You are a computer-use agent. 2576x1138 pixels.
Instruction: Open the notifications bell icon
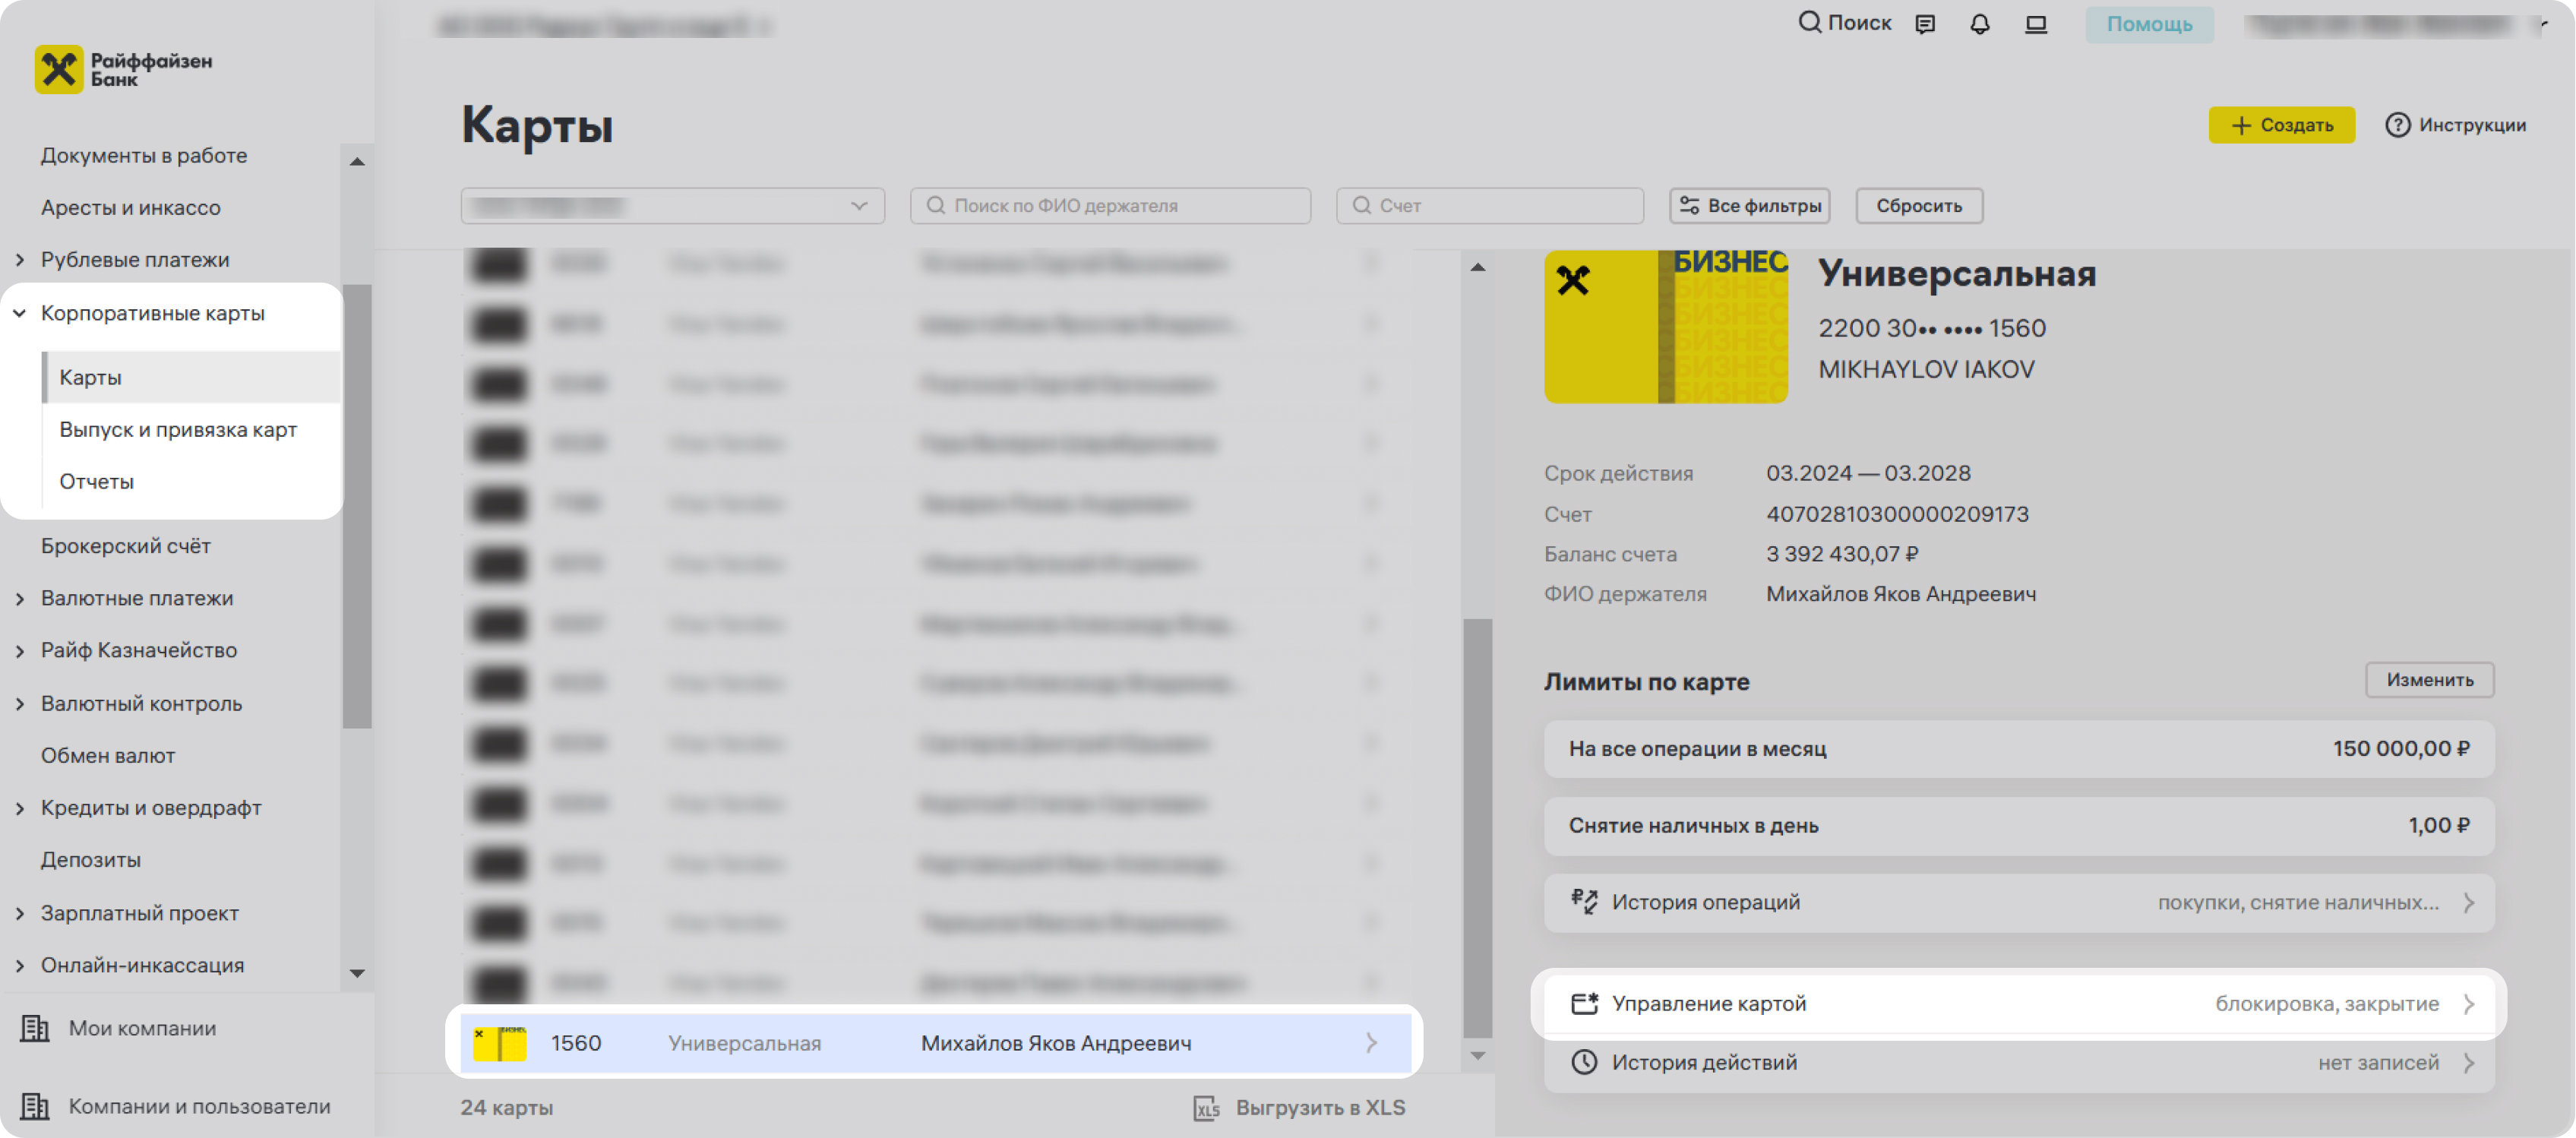pos(1979,24)
